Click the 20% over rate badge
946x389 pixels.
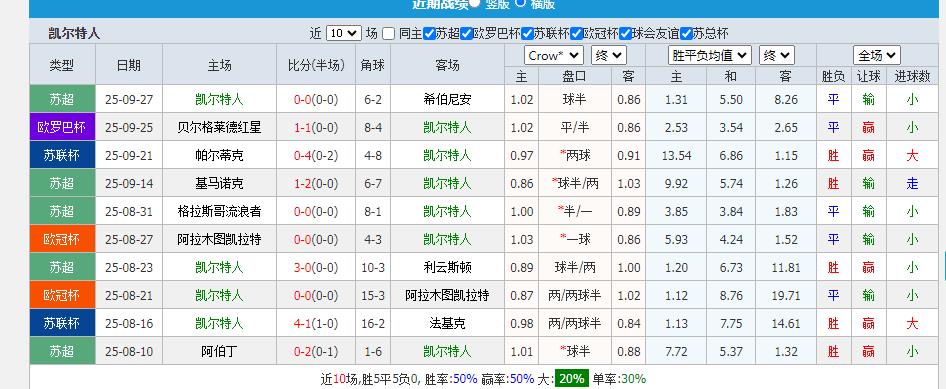click(x=571, y=379)
